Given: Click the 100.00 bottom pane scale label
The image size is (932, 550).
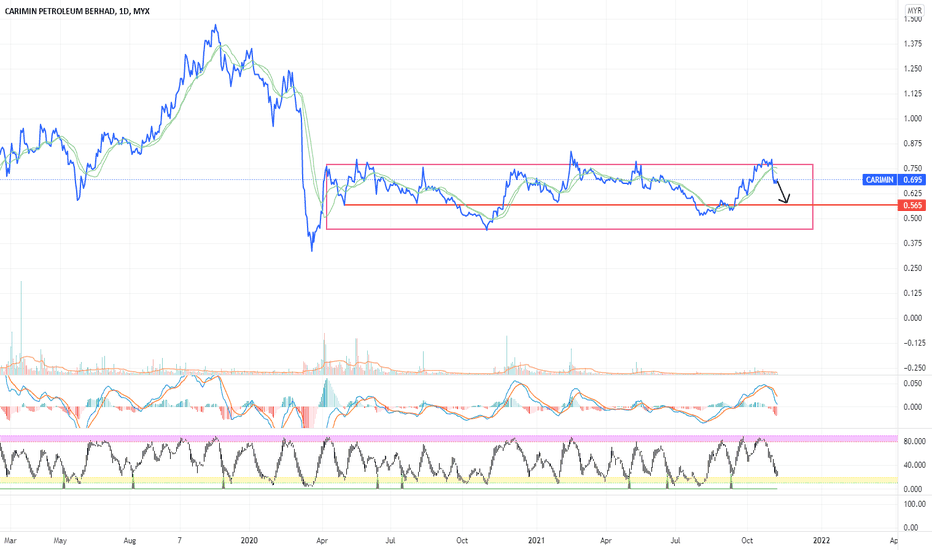Looking at the screenshot, I should tap(914, 504).
